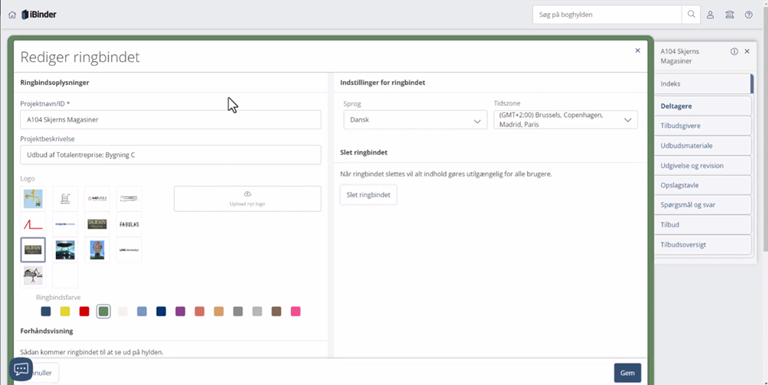Screen dimensions: 768x385
Task: Select the black tree sketch logo
Action: coord(33,275)
